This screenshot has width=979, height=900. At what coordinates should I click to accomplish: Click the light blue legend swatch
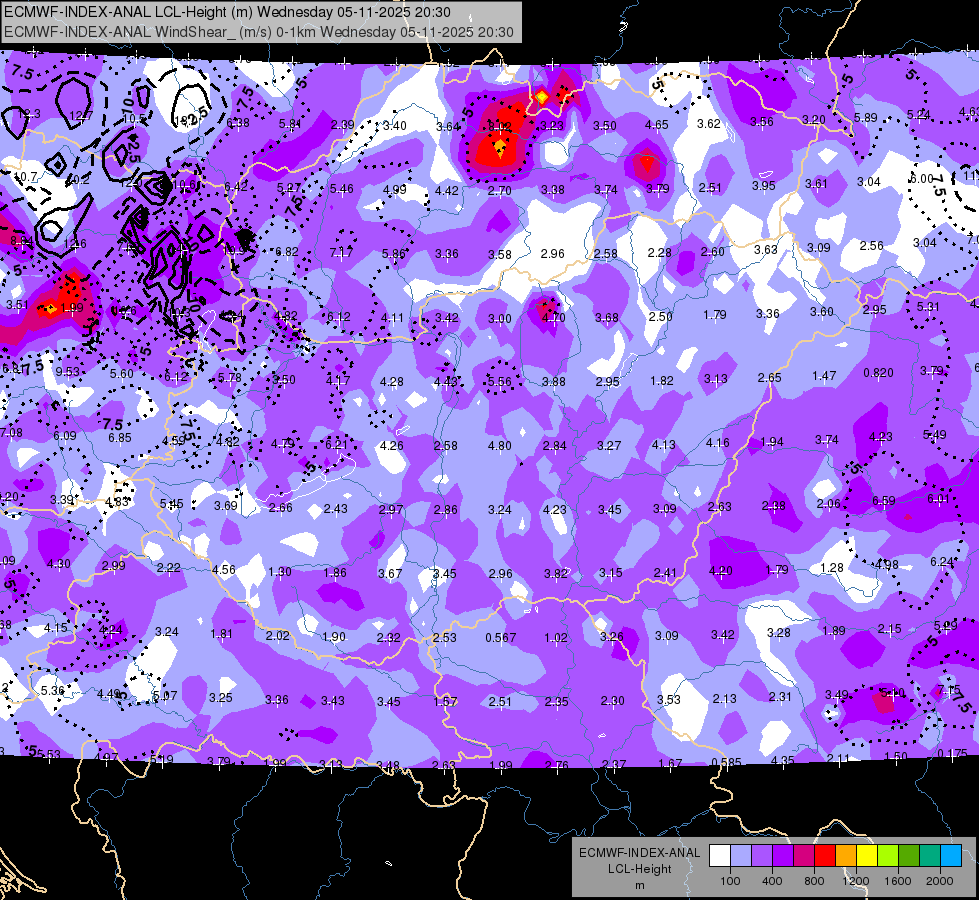(x=741, y=855)
